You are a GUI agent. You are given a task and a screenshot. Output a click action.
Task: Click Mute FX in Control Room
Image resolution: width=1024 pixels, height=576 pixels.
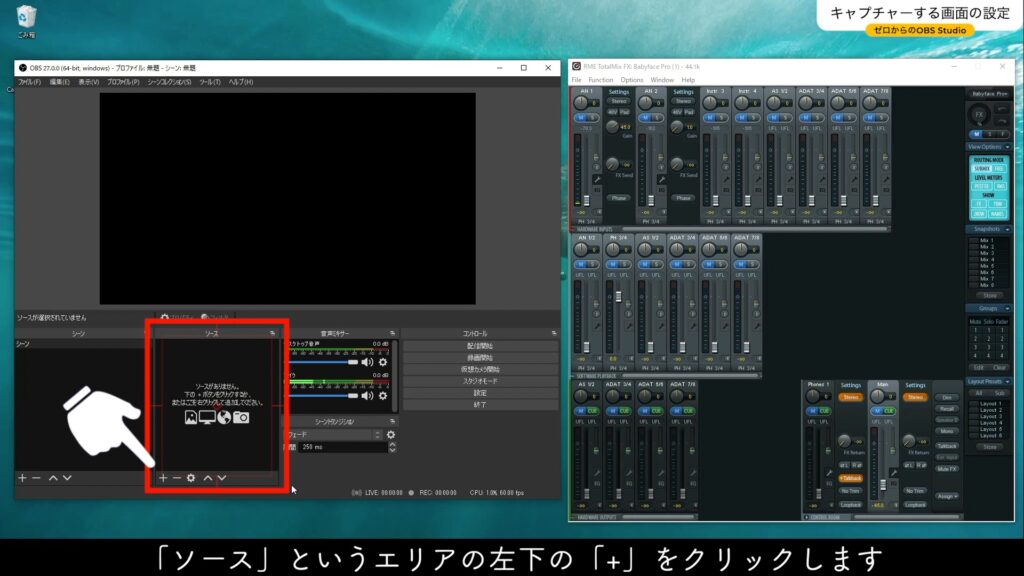[947, 469]
